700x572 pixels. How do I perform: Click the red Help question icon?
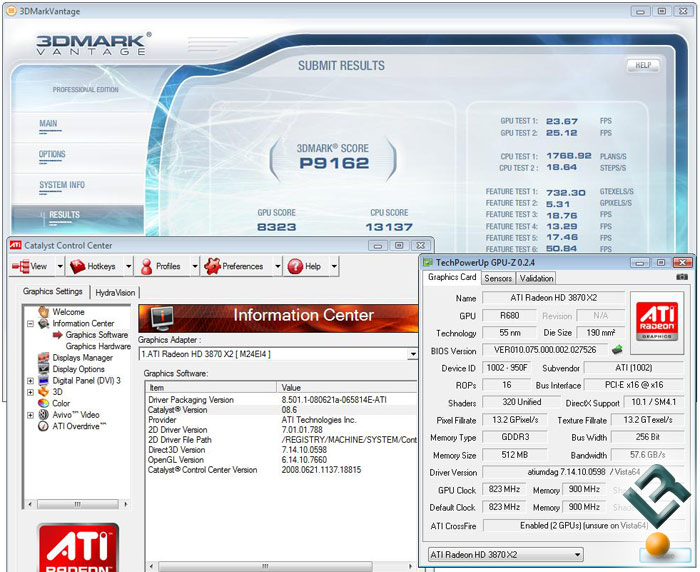coord(295,267)
